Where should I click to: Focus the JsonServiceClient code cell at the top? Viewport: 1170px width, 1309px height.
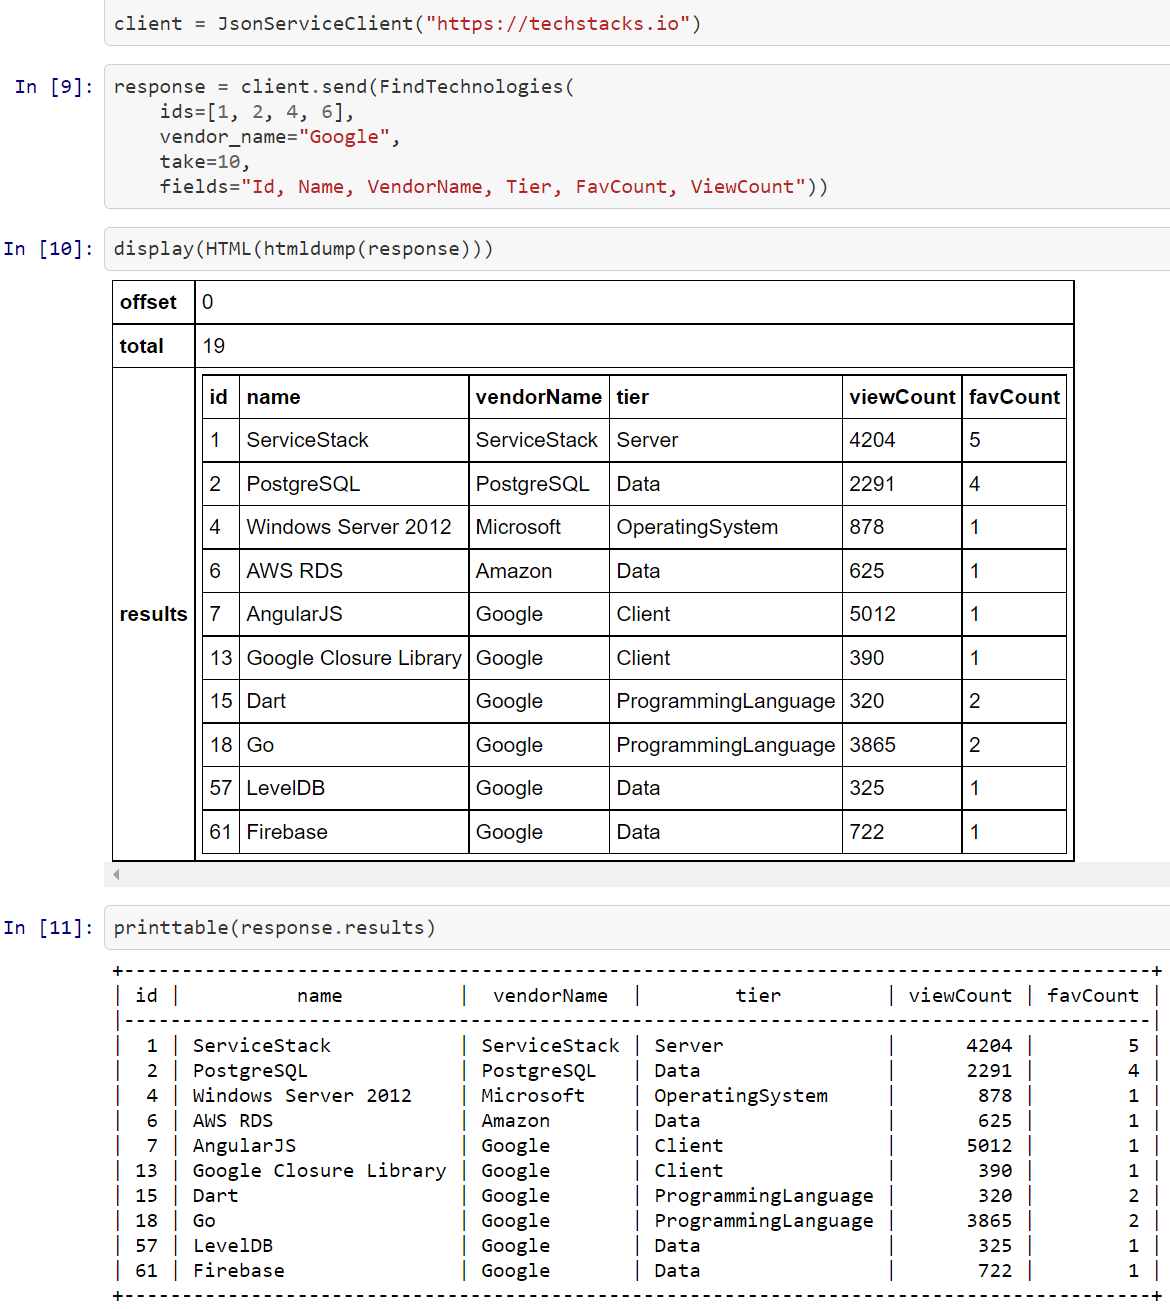click(x=637, y=23)
